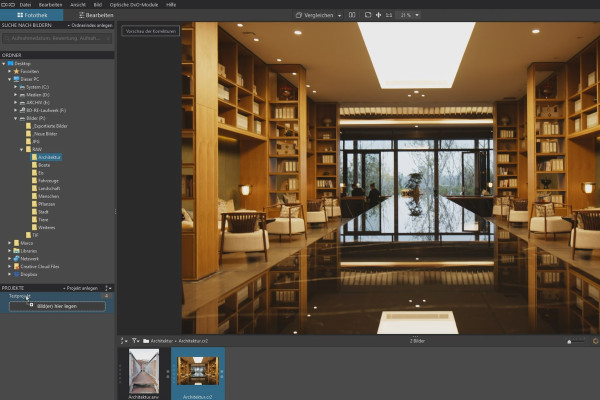Collapse the RAW folder arrow
The height and width of the screenshot is (400, 600).
coord(22,149)
